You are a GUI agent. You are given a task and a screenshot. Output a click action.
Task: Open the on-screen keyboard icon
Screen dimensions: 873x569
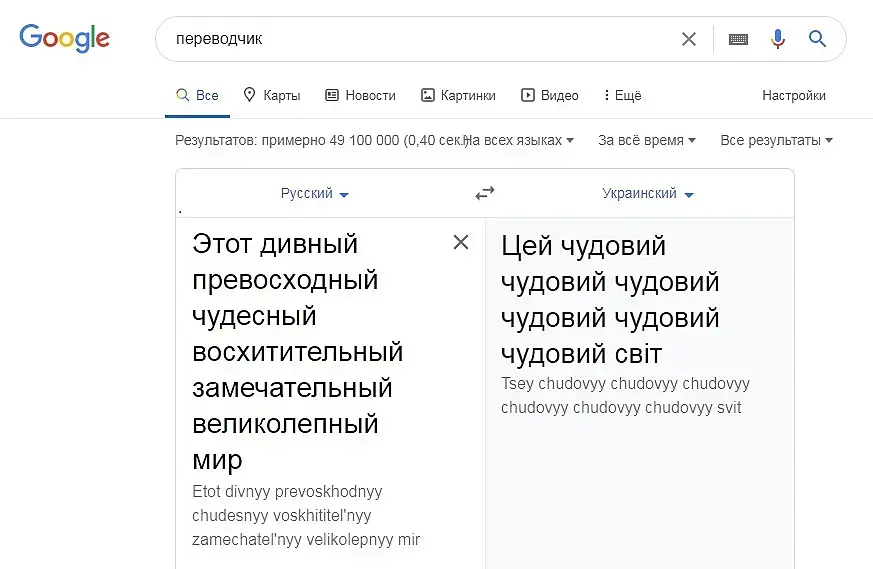pyautogui.click(x=738, y=39)
